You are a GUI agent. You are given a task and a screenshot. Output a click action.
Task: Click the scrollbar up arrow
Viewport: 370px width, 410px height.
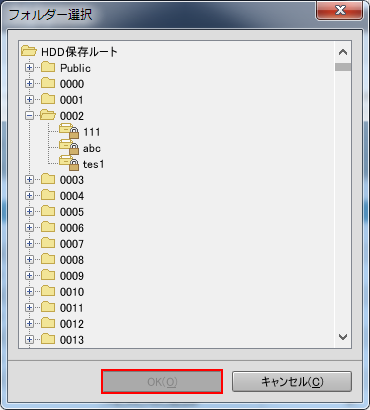[343, 52]
